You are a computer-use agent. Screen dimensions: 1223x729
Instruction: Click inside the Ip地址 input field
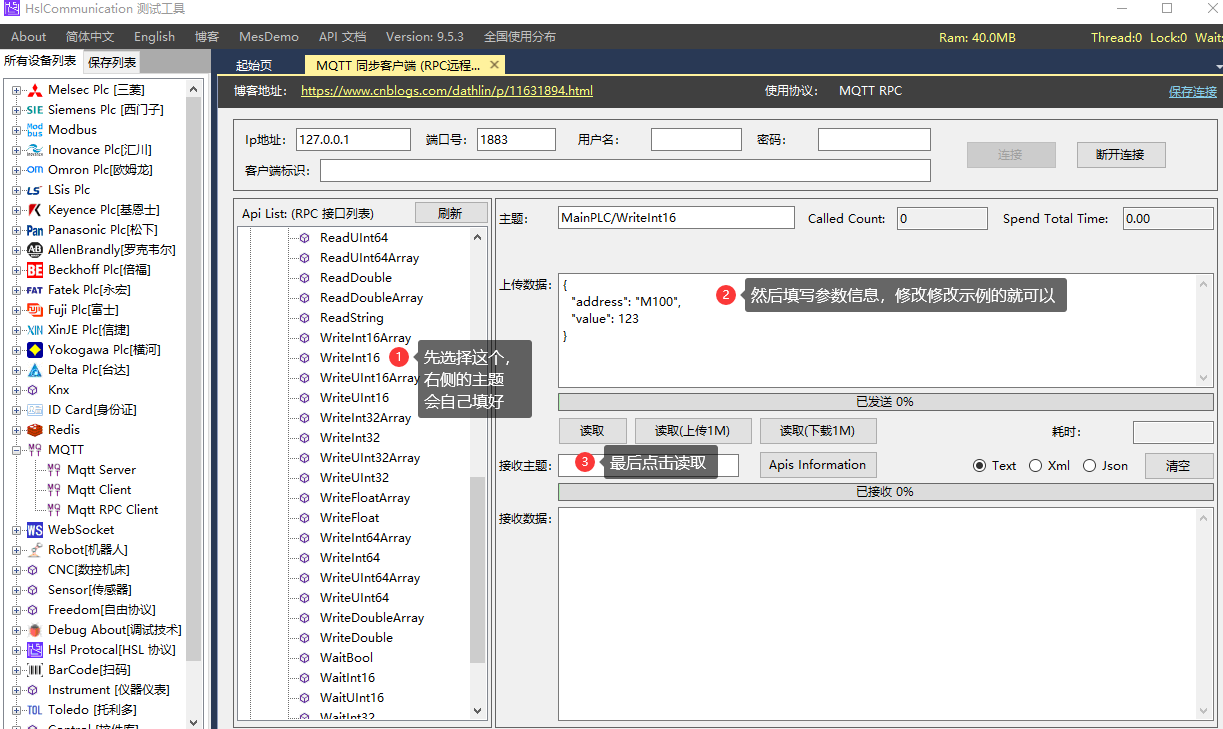(352, 139)
